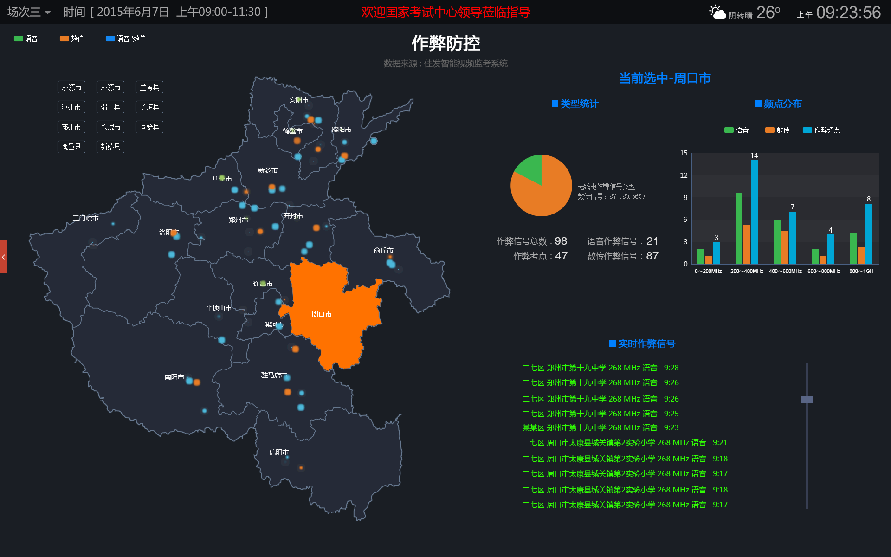Click the signal list scrollbar handle
This screenshot has height=557, width=891.
[807, 399]
